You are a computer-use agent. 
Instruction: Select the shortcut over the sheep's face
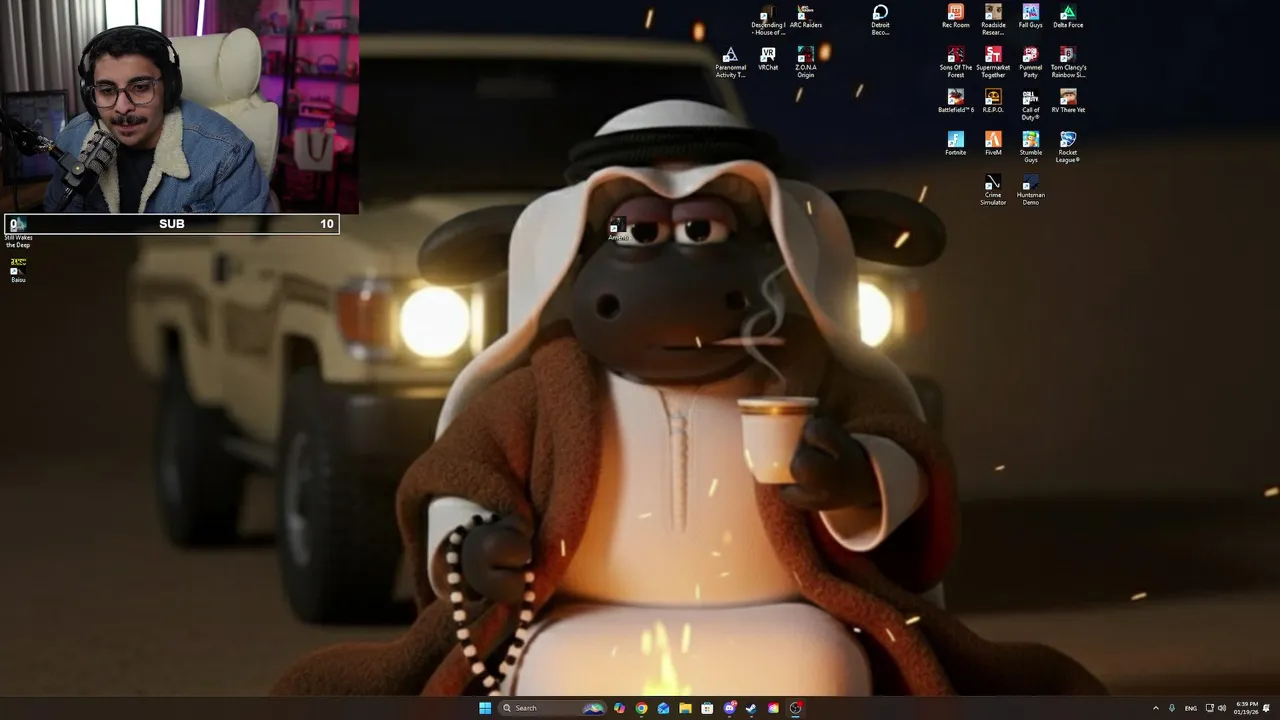tap(618, 230)
